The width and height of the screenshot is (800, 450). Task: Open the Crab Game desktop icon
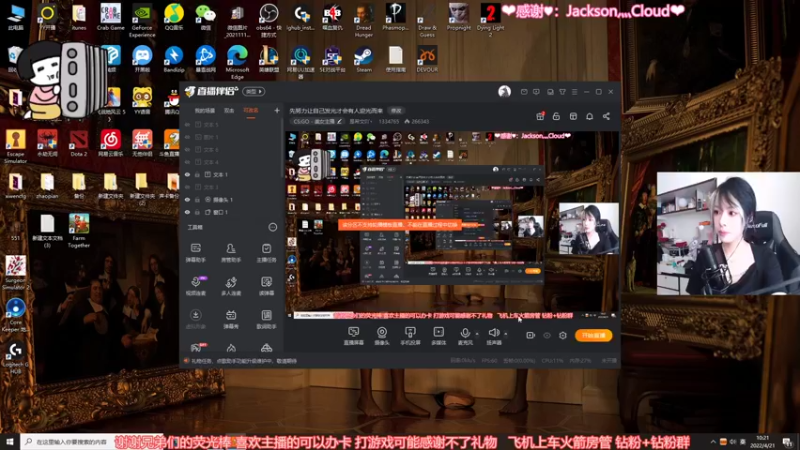[x=110, y=17]
